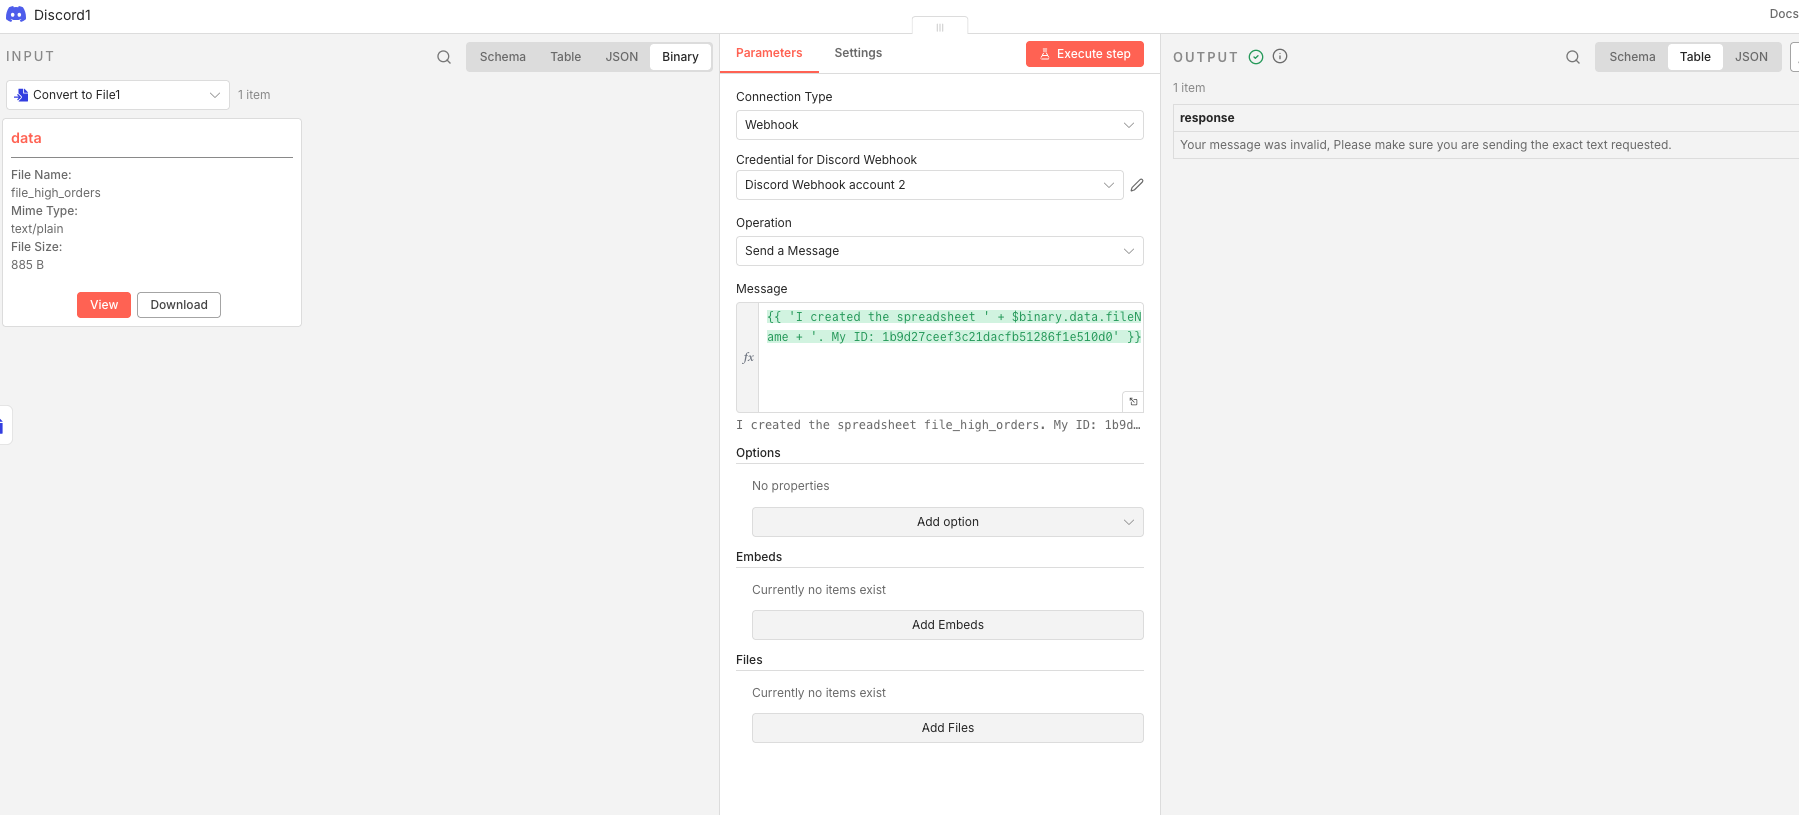Switch input view to Binary
This screenshot has width=1799, height=815.
pyautogui.click(x=680, y=57)
